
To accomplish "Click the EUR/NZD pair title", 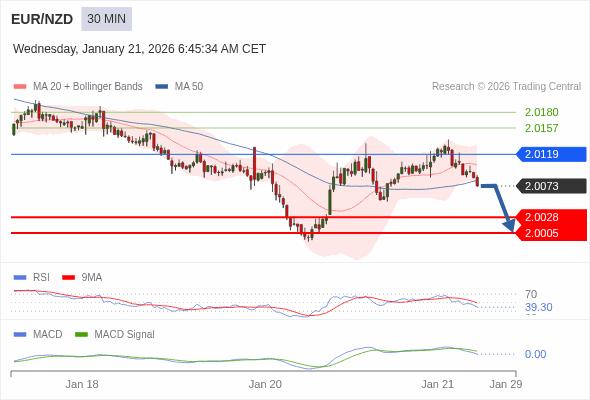I will point(42,19).
